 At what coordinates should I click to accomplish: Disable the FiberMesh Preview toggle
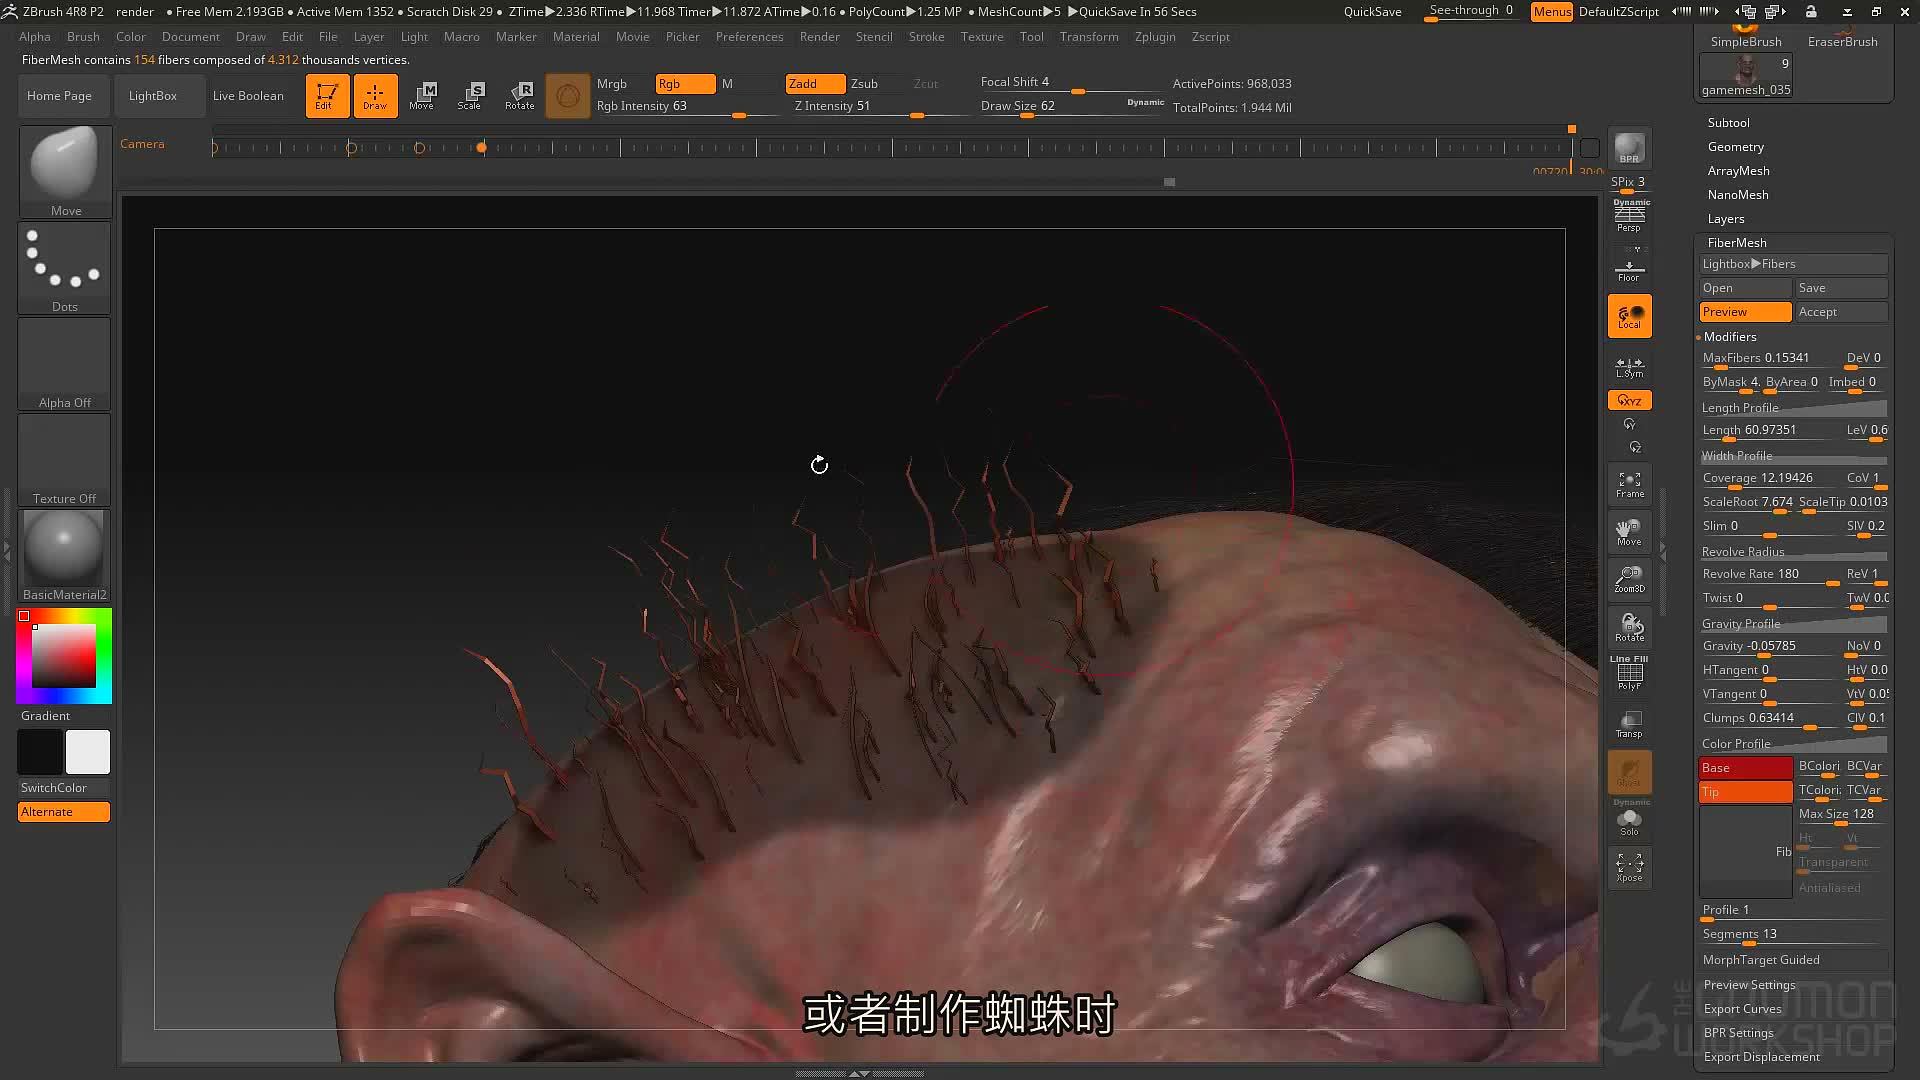[1745, 312]
